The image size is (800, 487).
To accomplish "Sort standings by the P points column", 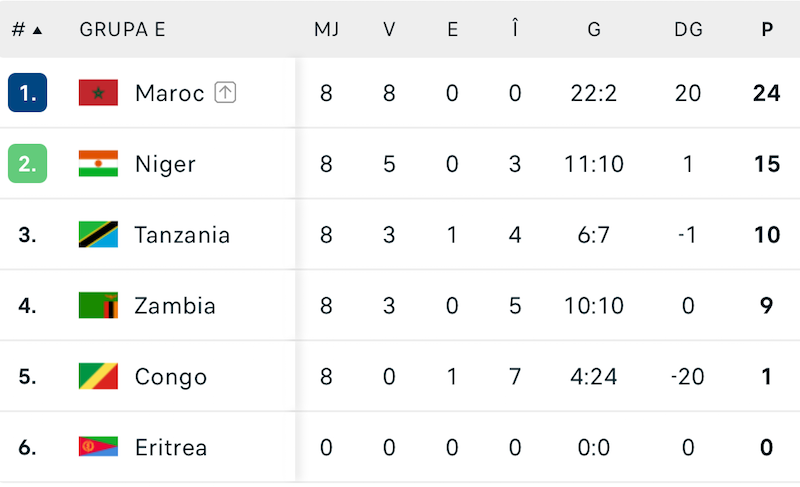I will pos(767,29).
